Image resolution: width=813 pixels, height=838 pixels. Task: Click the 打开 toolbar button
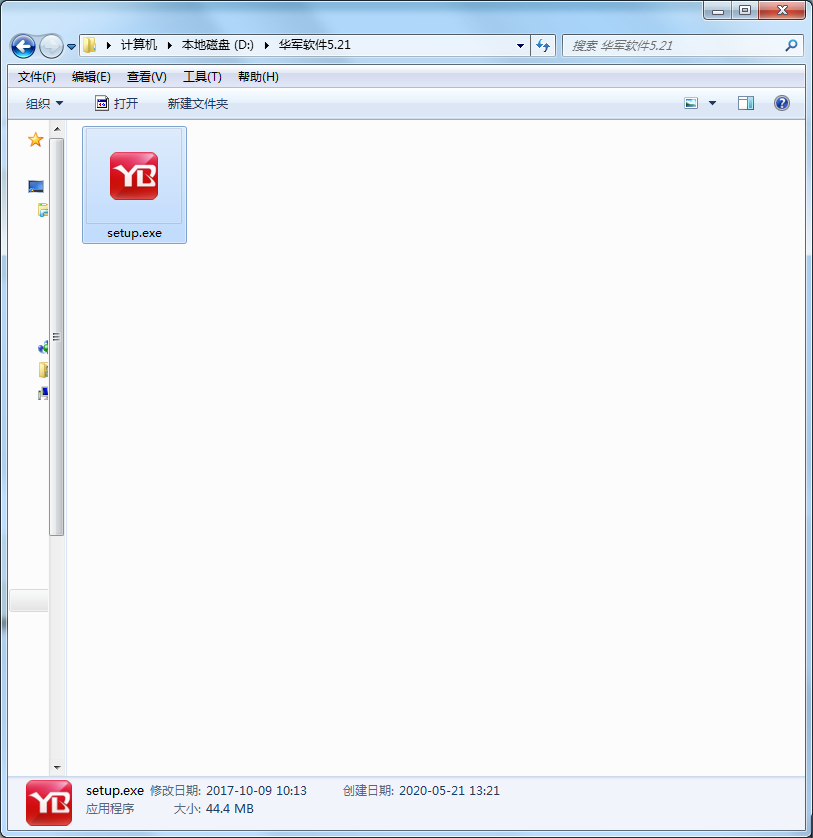[x=117, y=104]
